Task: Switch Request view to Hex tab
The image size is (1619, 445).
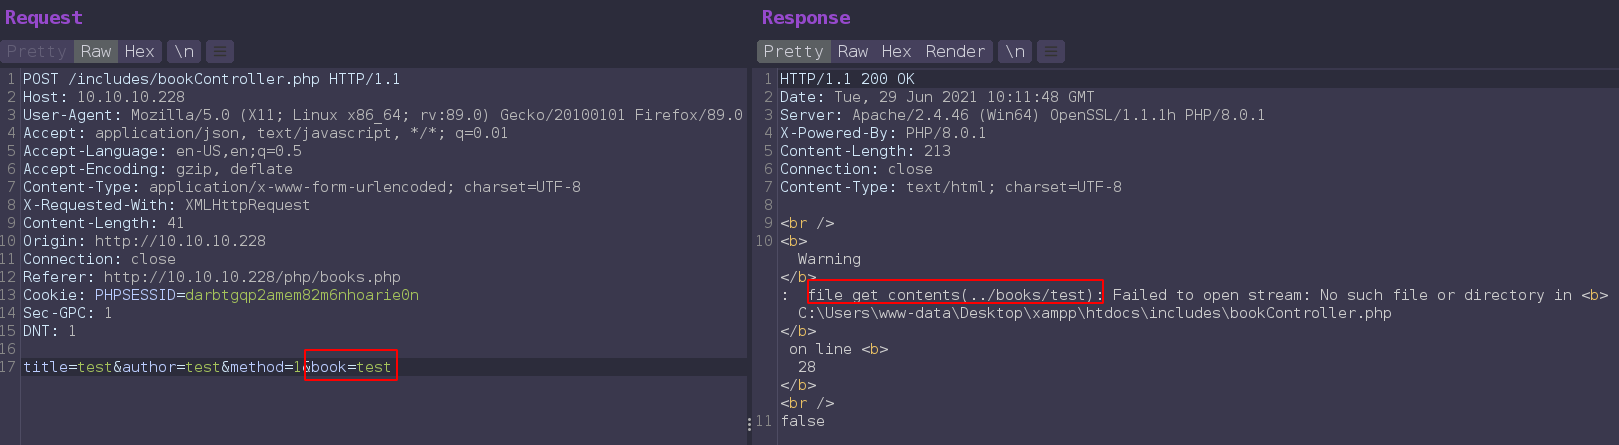Action: click(x=139, y=51)
